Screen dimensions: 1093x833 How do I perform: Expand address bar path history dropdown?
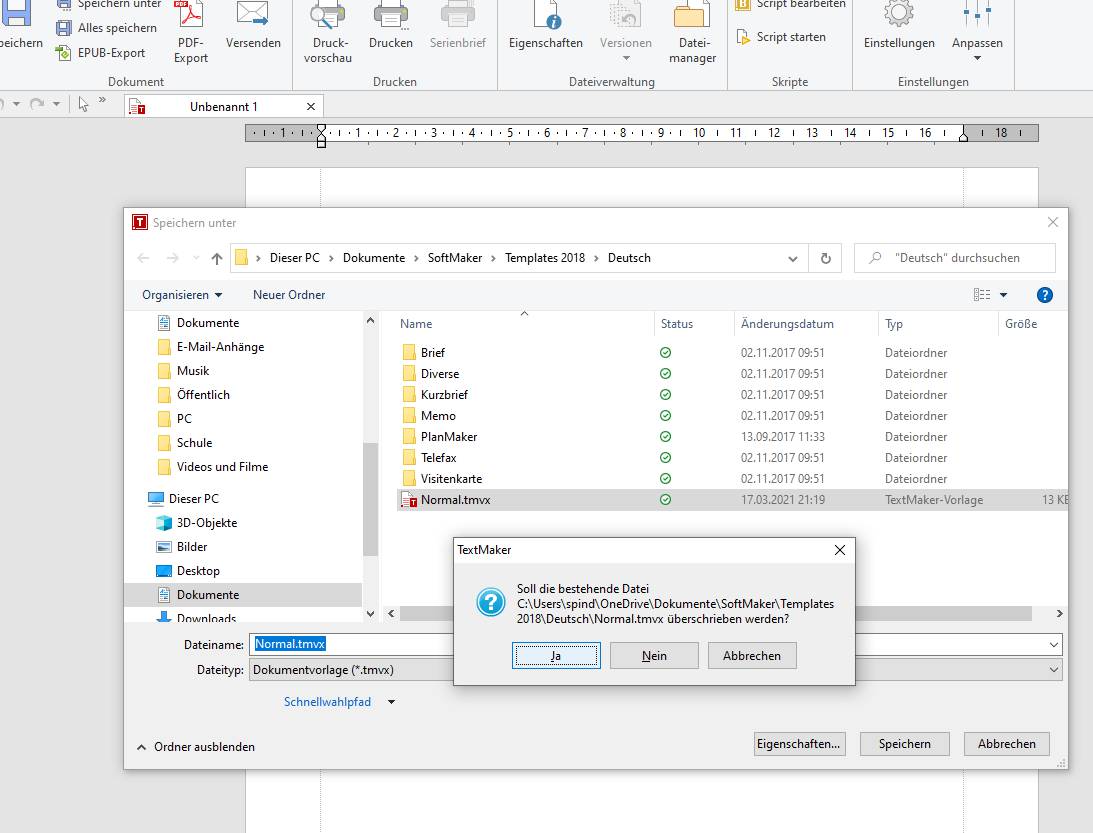793,259
